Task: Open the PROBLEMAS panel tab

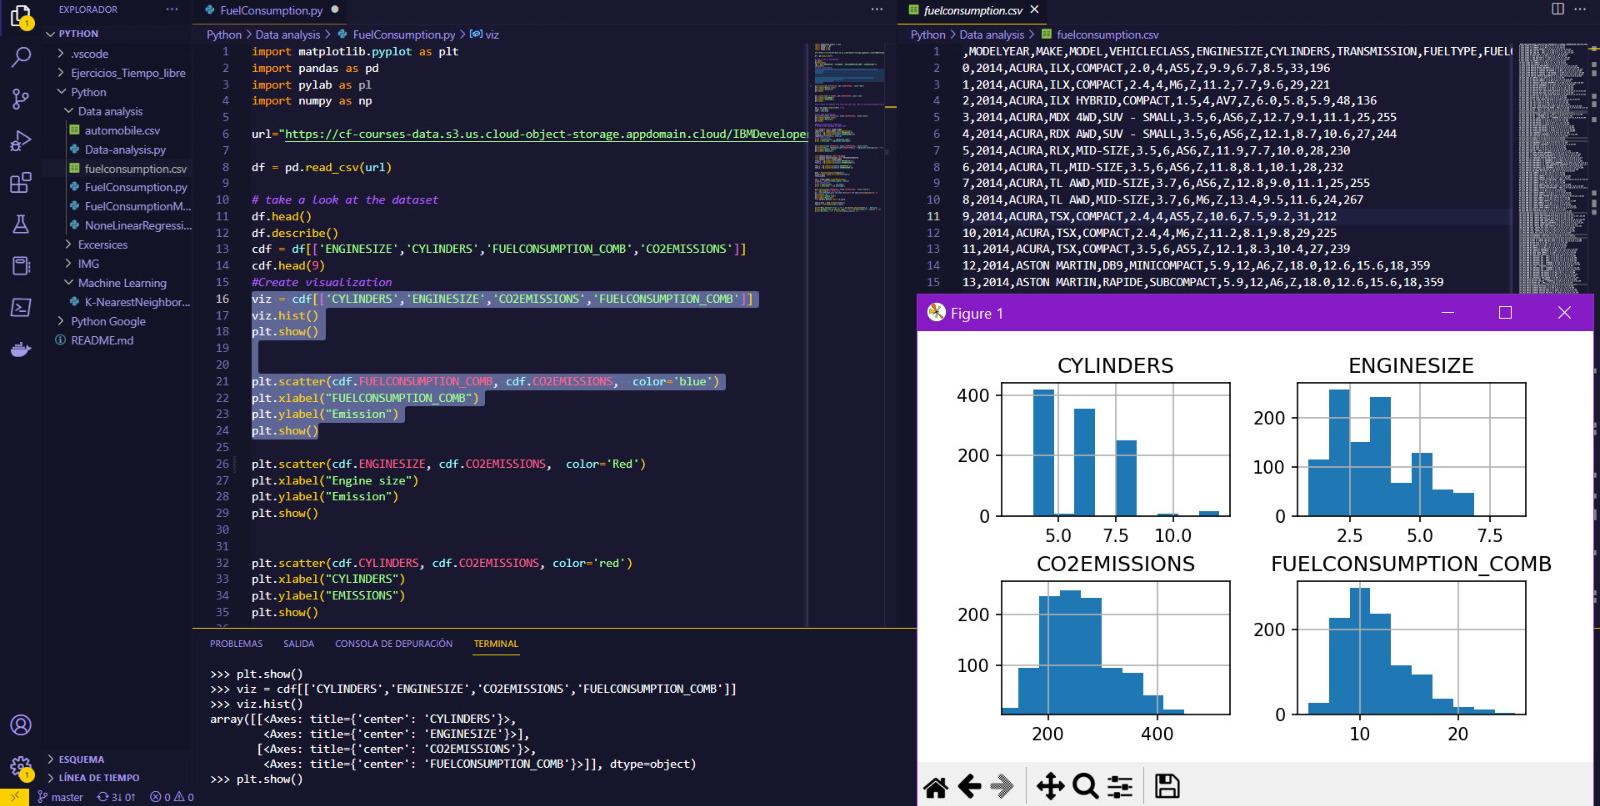Action: [236, 644]
